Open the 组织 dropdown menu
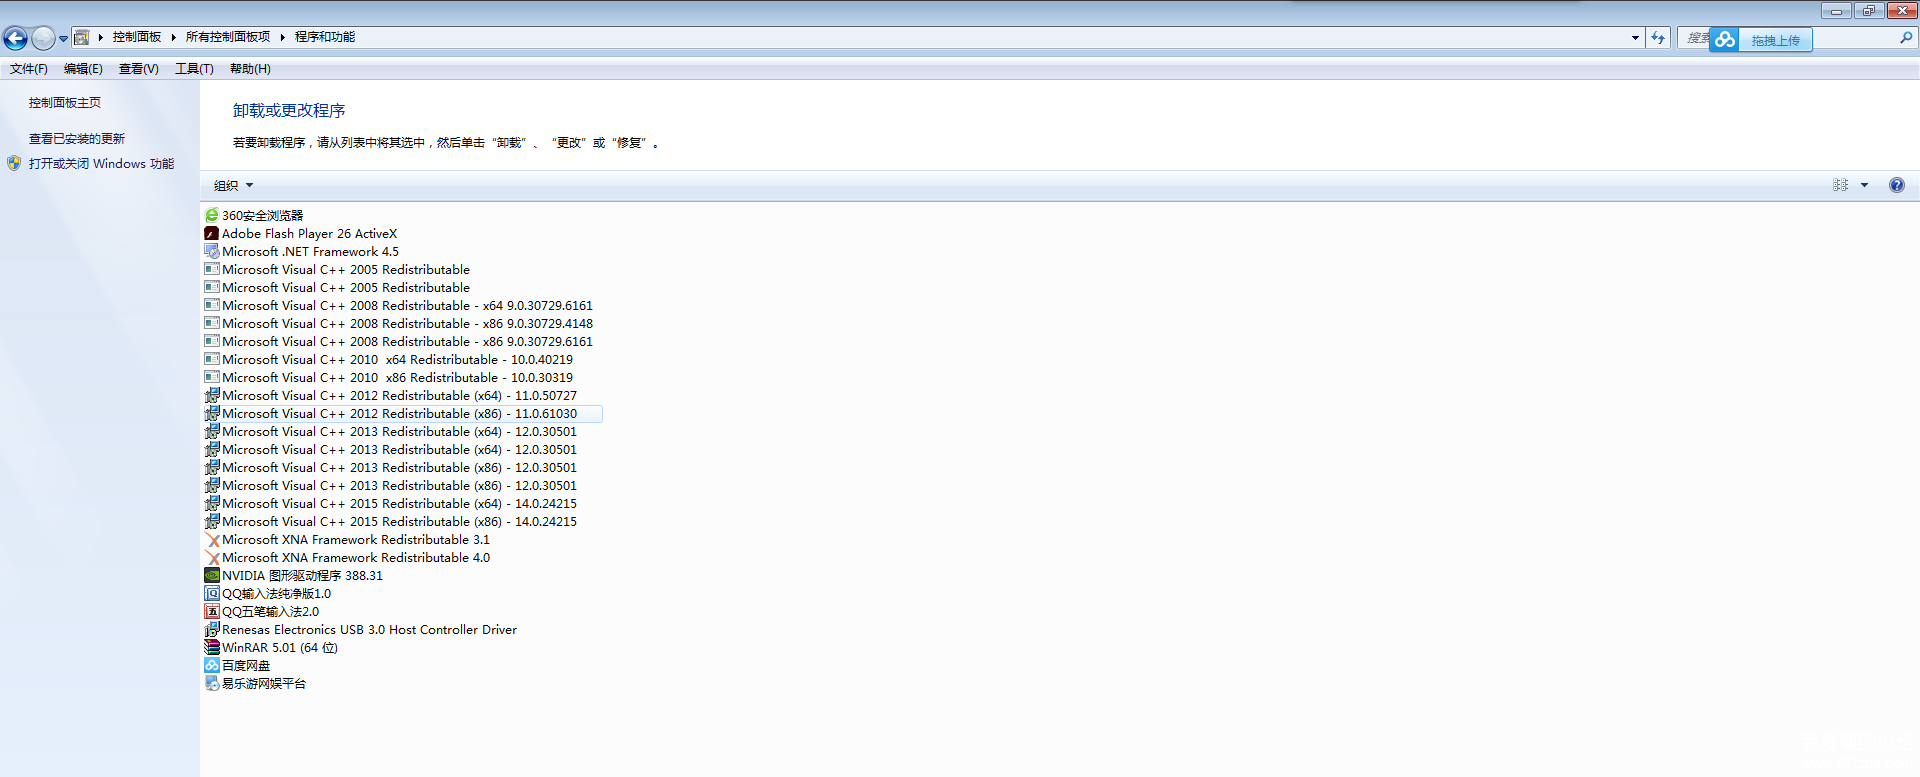Screen dimensions: 1920x777 coord(233,185)
